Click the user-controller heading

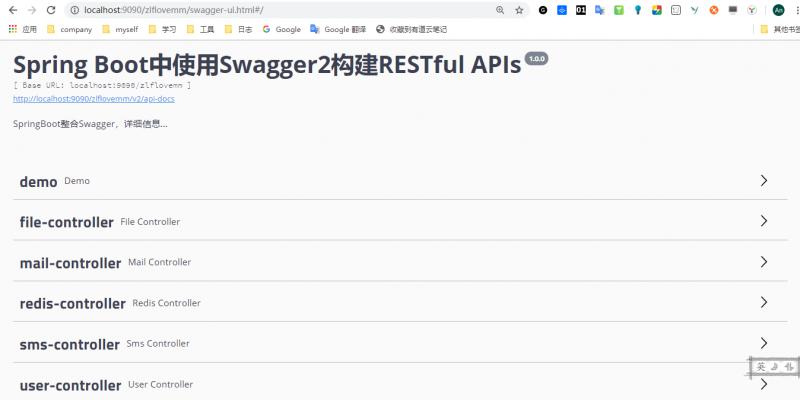point(70,386)
